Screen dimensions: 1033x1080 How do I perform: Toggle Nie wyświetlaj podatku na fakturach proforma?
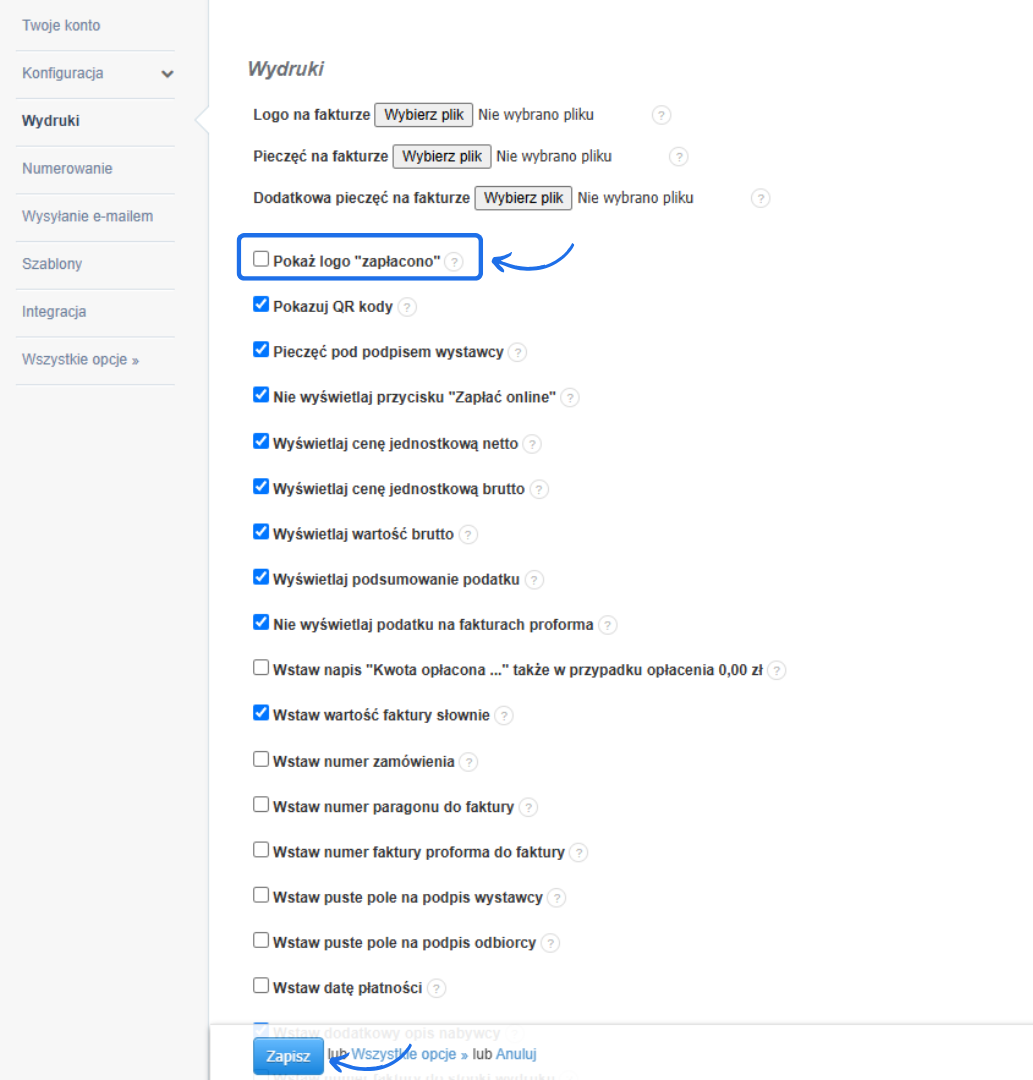261,623
